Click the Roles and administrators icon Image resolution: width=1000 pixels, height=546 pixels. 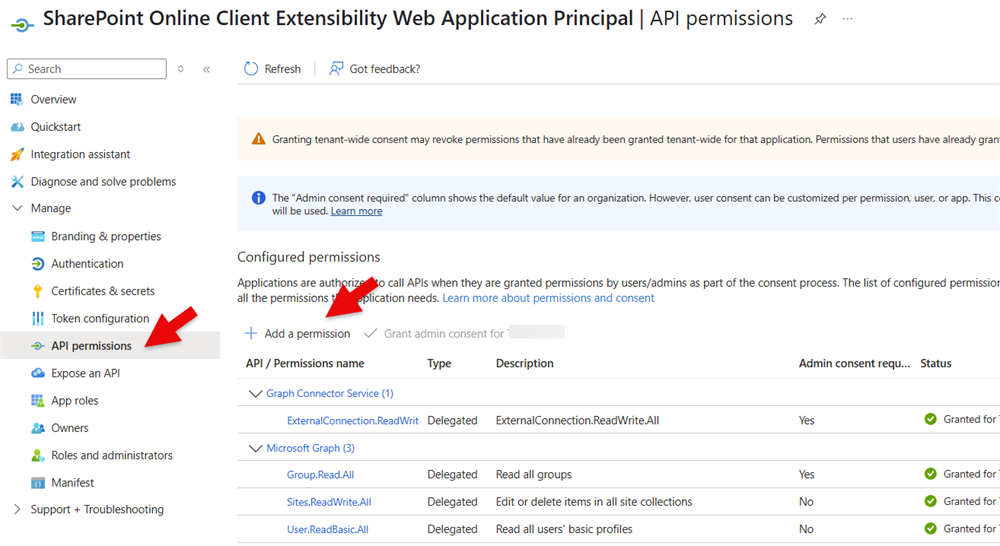pos(38,455)
